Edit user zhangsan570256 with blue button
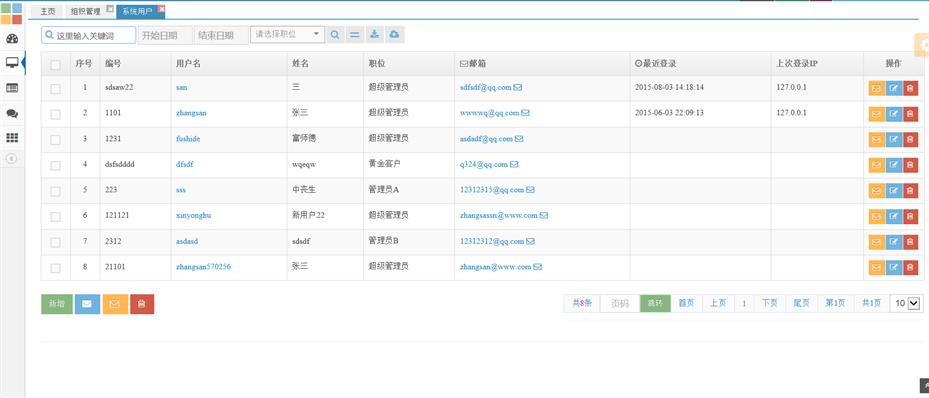The width and height of the screenshot is (929, 398). tap(893, 268)
